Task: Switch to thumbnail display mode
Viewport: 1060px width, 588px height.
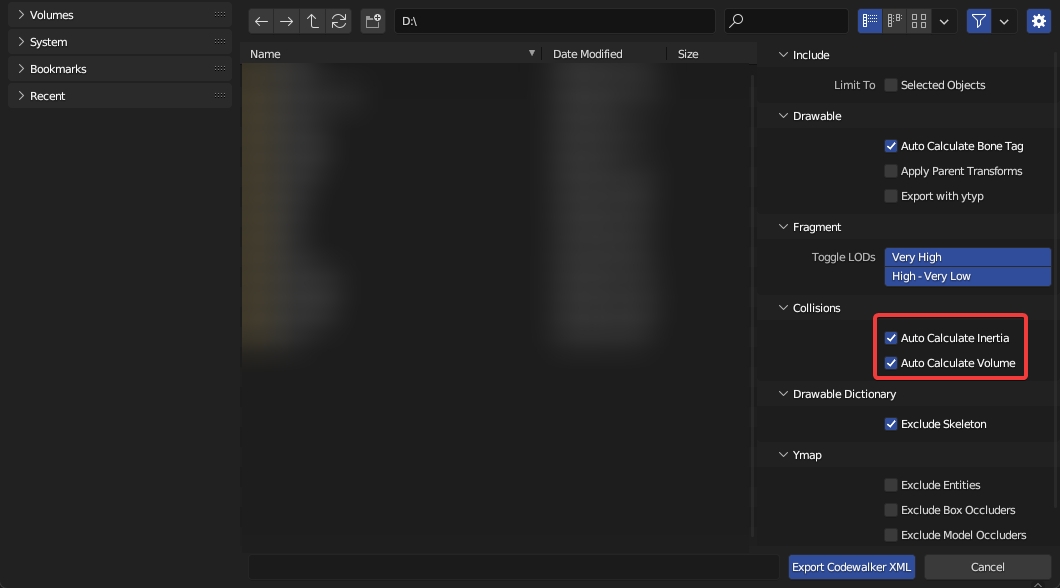Action: [x=919, y=21]
